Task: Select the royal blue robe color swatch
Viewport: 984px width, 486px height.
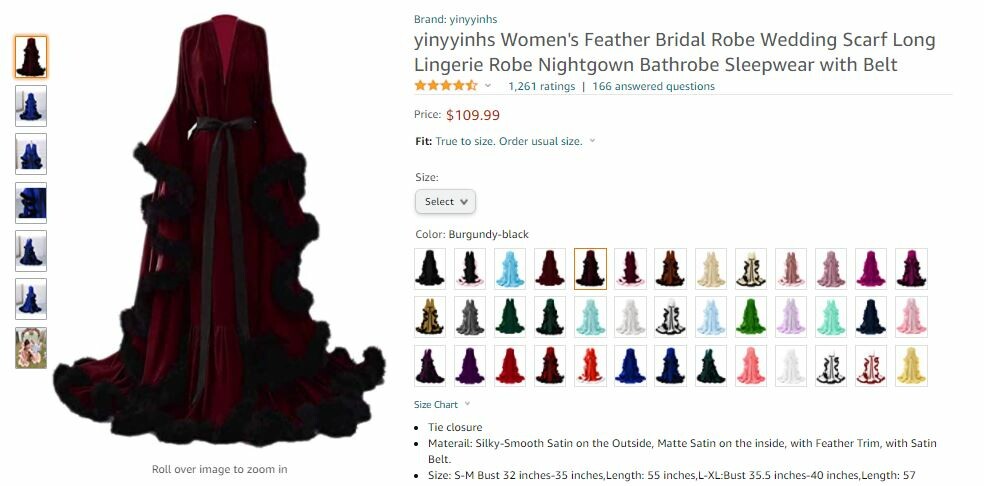Action: point(631,365)
